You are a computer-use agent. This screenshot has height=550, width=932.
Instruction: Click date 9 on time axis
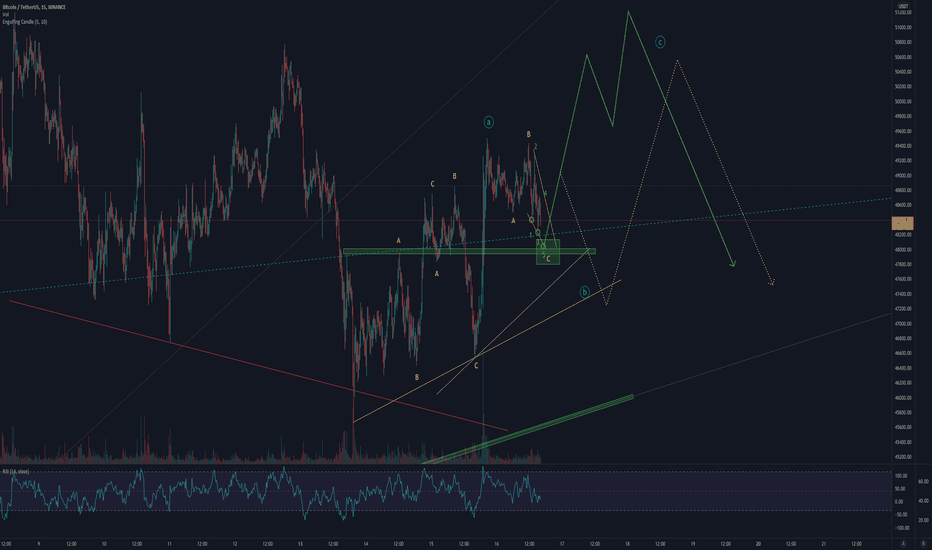(x=39, y=543)
